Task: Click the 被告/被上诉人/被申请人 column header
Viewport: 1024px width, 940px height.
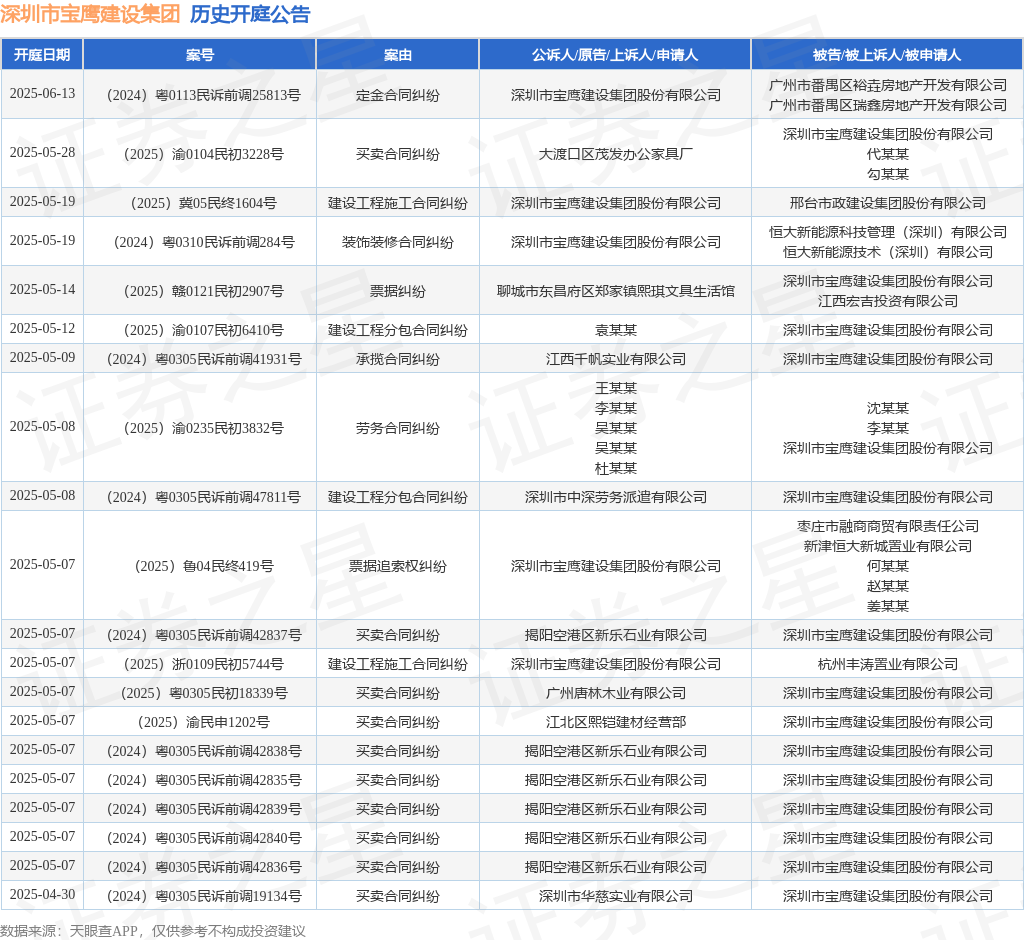Action: [x=887, y=55]
